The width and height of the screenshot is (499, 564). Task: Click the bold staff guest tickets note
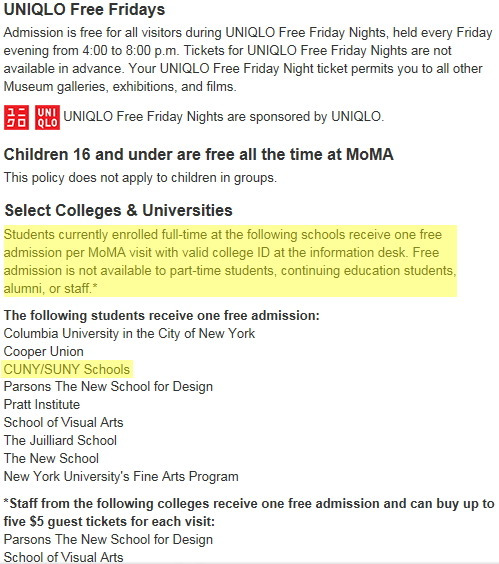tap(249, 513)
